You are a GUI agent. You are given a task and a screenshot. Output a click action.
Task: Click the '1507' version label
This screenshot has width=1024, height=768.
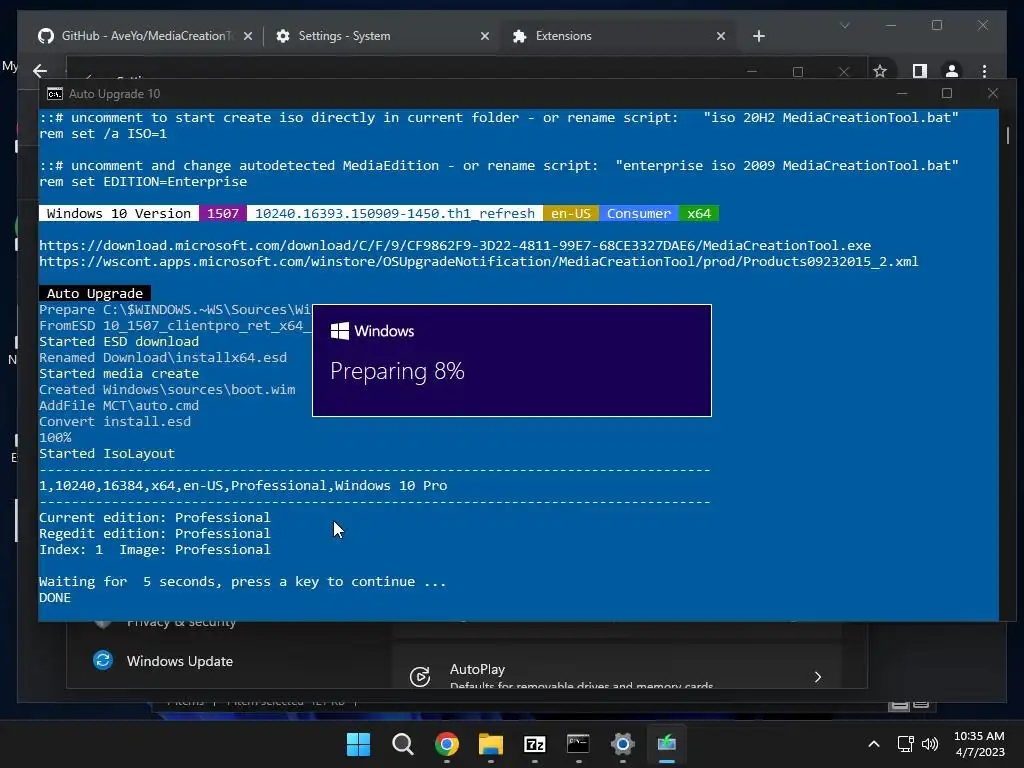223,214
